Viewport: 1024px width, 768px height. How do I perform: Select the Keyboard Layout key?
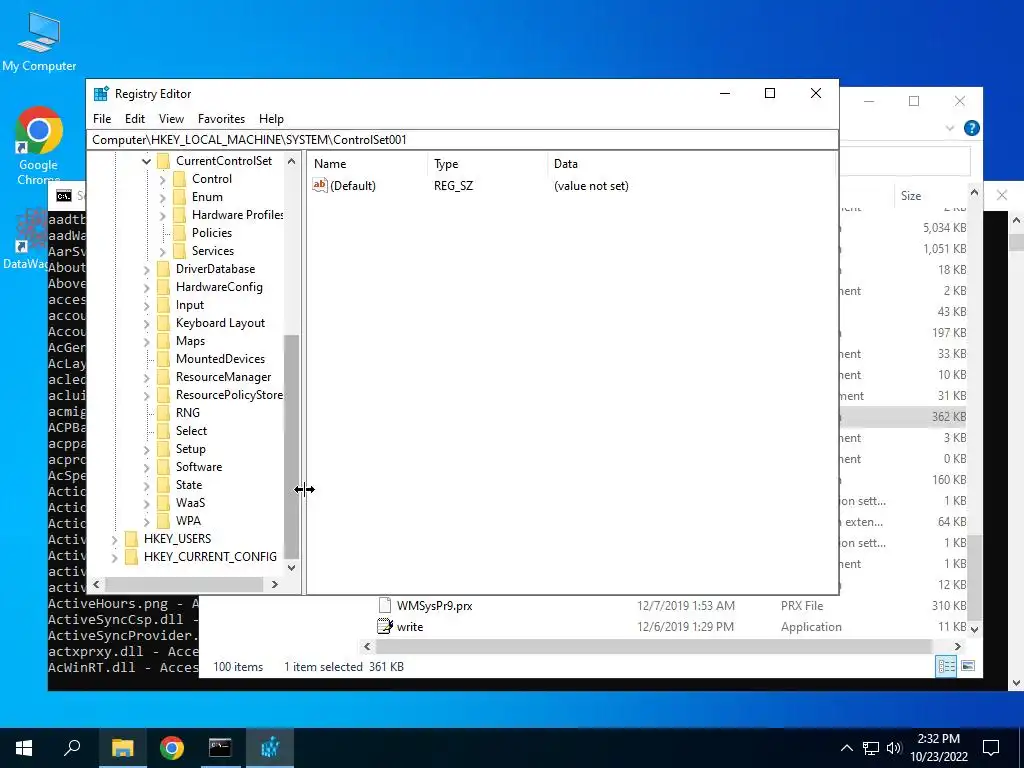(x=220, y=323)
